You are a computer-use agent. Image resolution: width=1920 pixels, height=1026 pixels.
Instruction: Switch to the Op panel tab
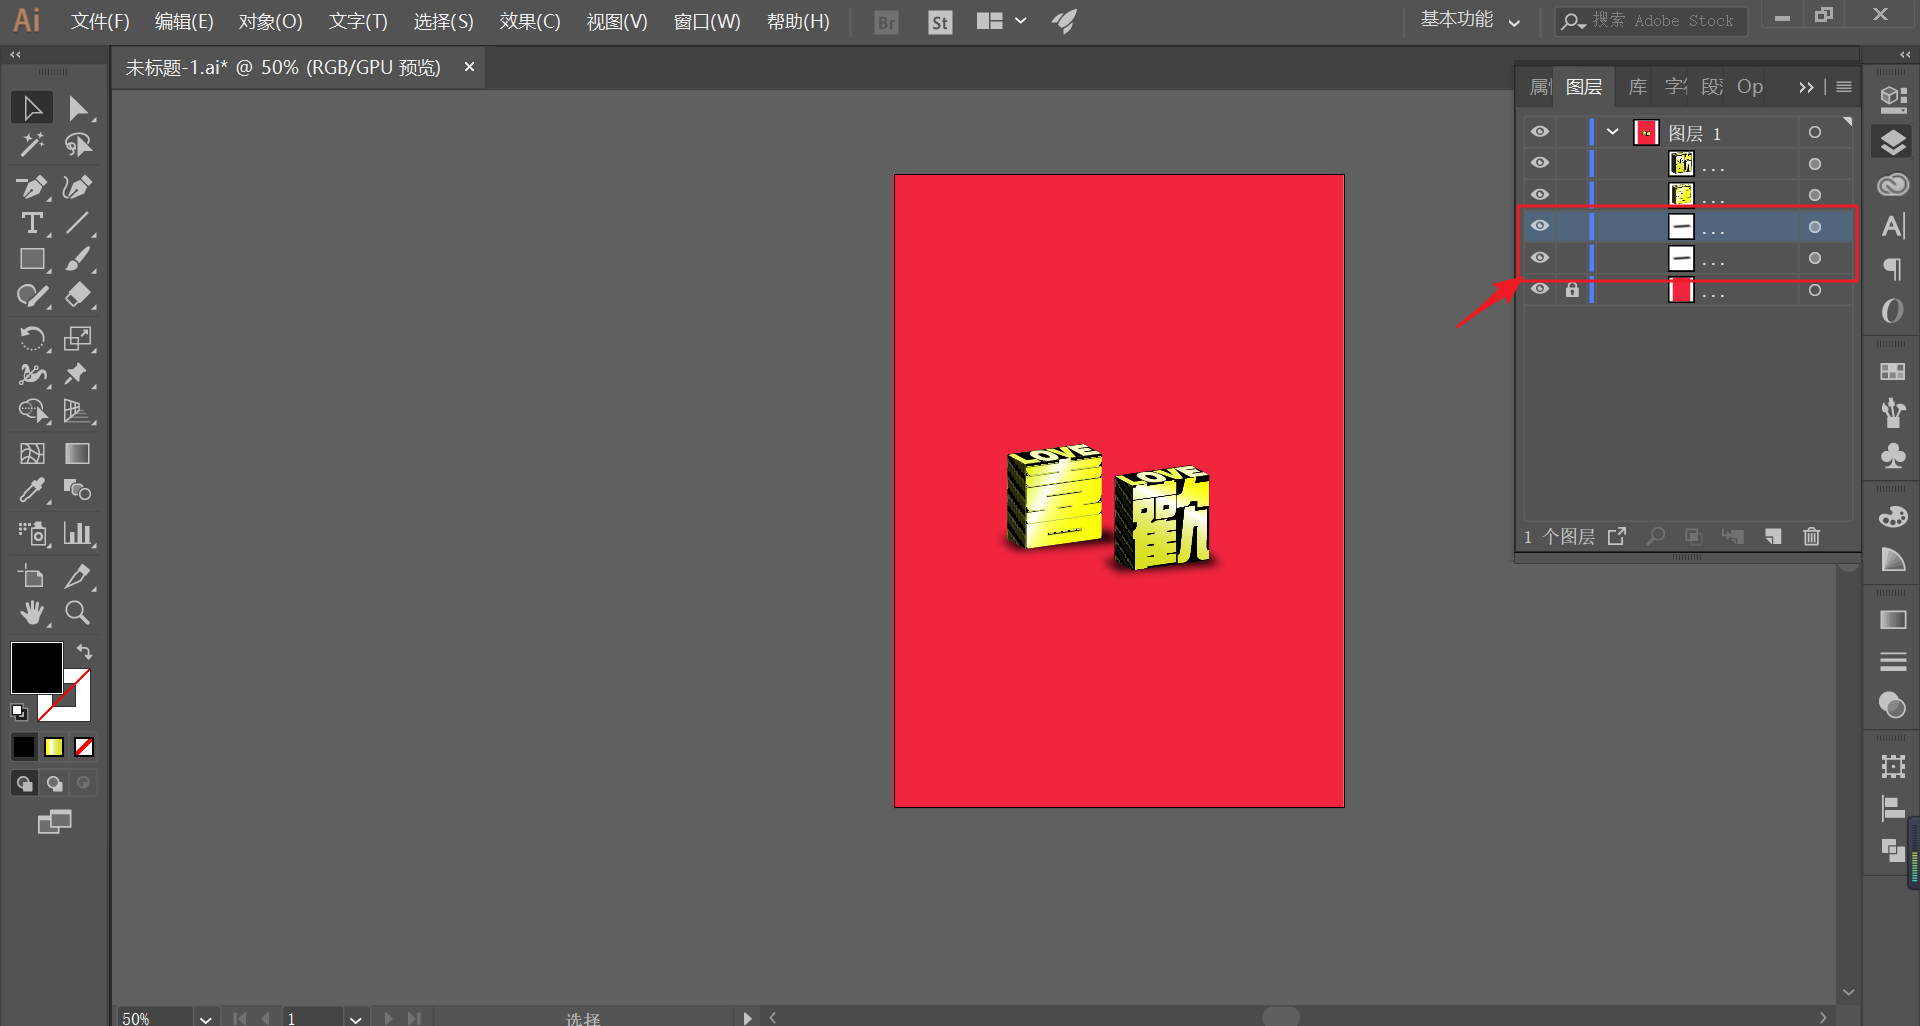click(x=1750, y=87)
